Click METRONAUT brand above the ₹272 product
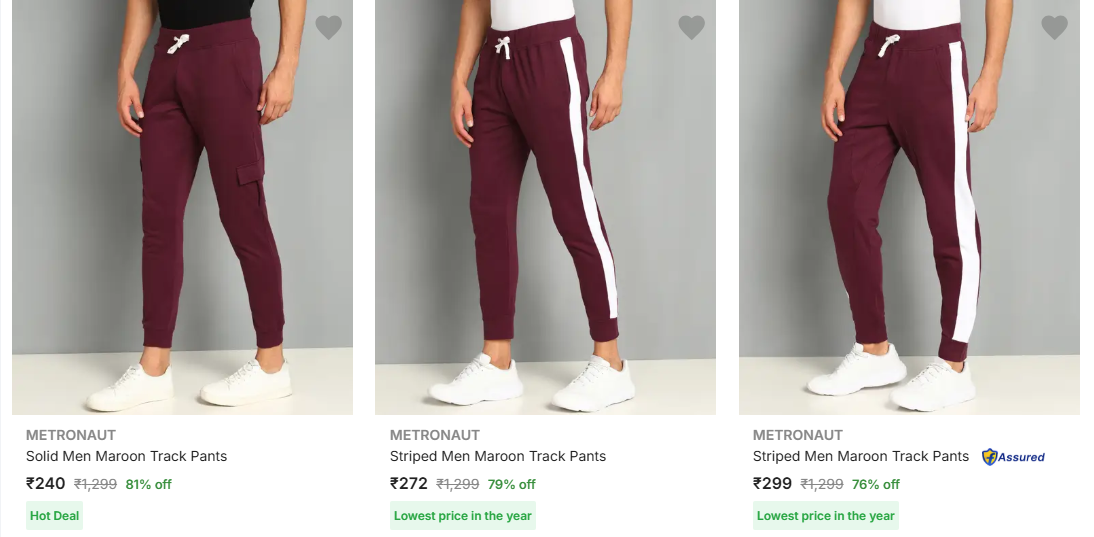Viewport: 1094px width, 537px height. tap(434, 435)
